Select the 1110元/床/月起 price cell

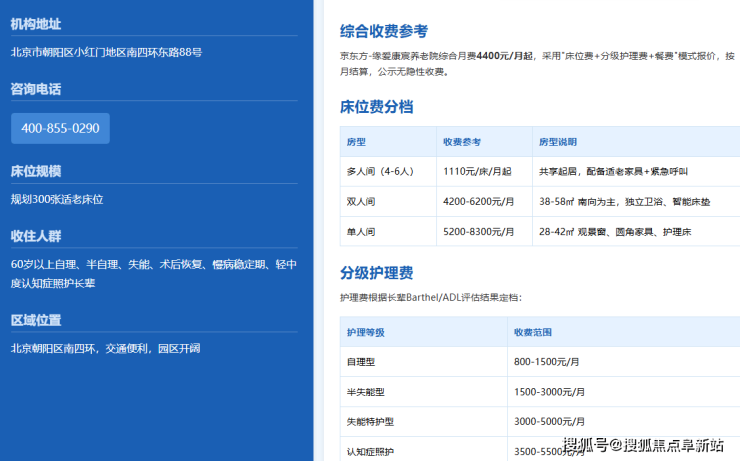click(484, 172)
